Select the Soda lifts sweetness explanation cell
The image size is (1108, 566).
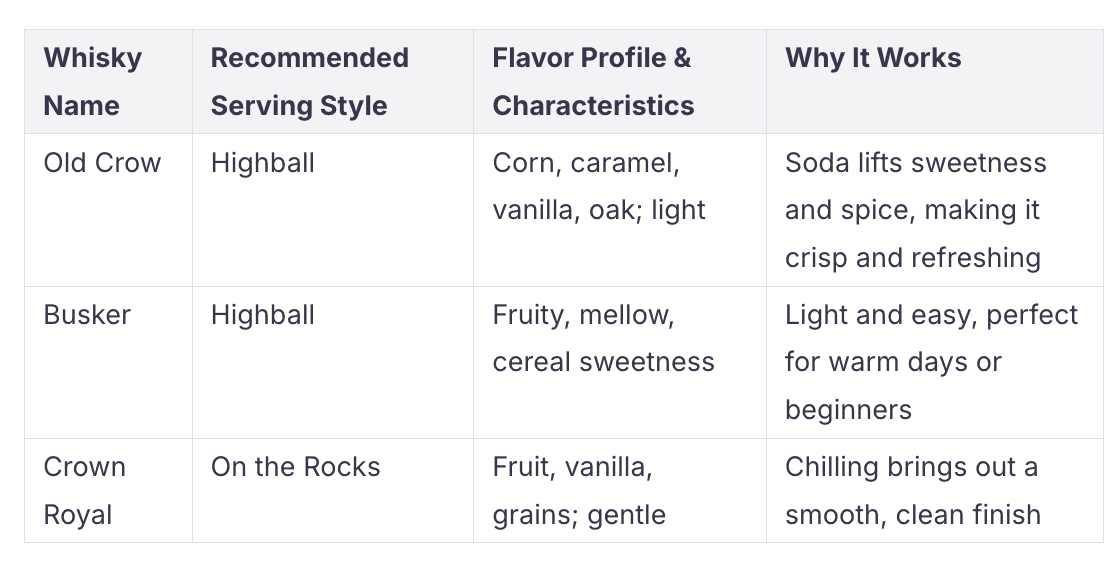pos(935,210)
